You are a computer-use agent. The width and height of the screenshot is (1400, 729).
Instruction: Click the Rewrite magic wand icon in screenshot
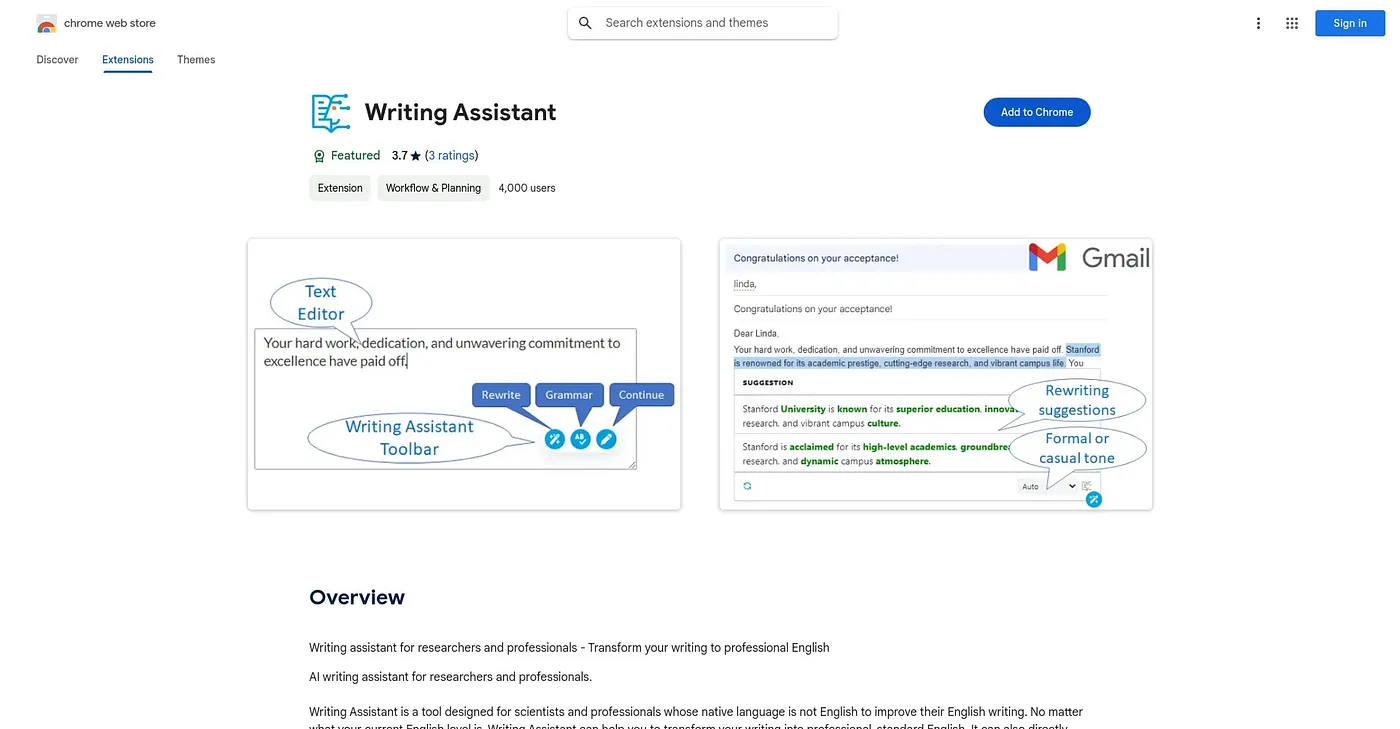point(555,439)
